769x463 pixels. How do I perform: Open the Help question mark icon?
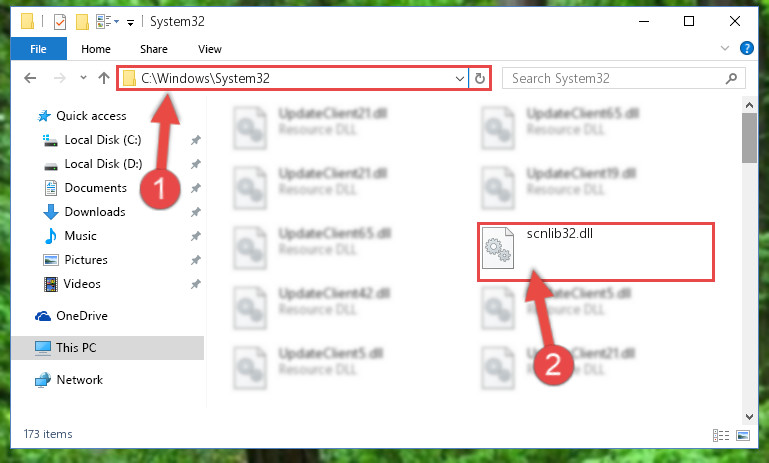click(x=746, y=48)
